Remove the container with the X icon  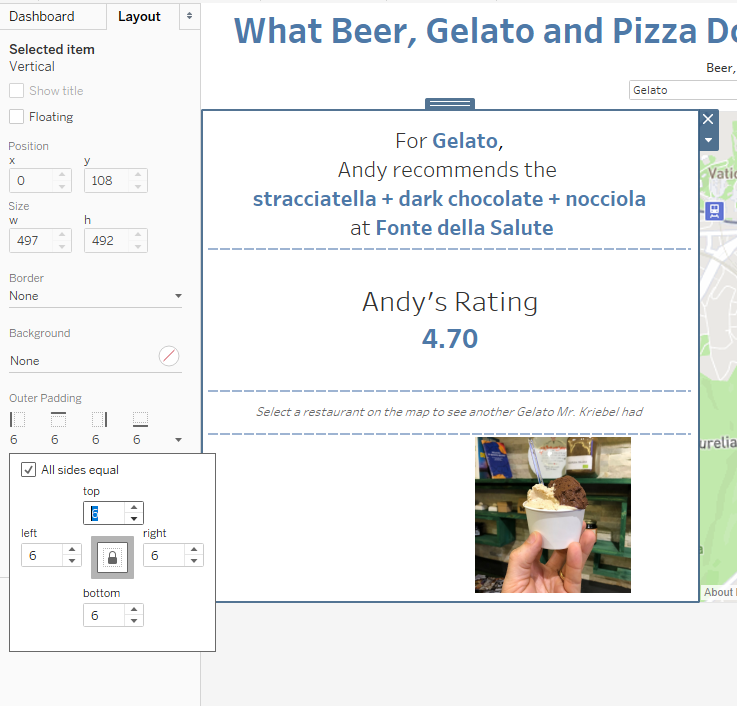(708, 119)
